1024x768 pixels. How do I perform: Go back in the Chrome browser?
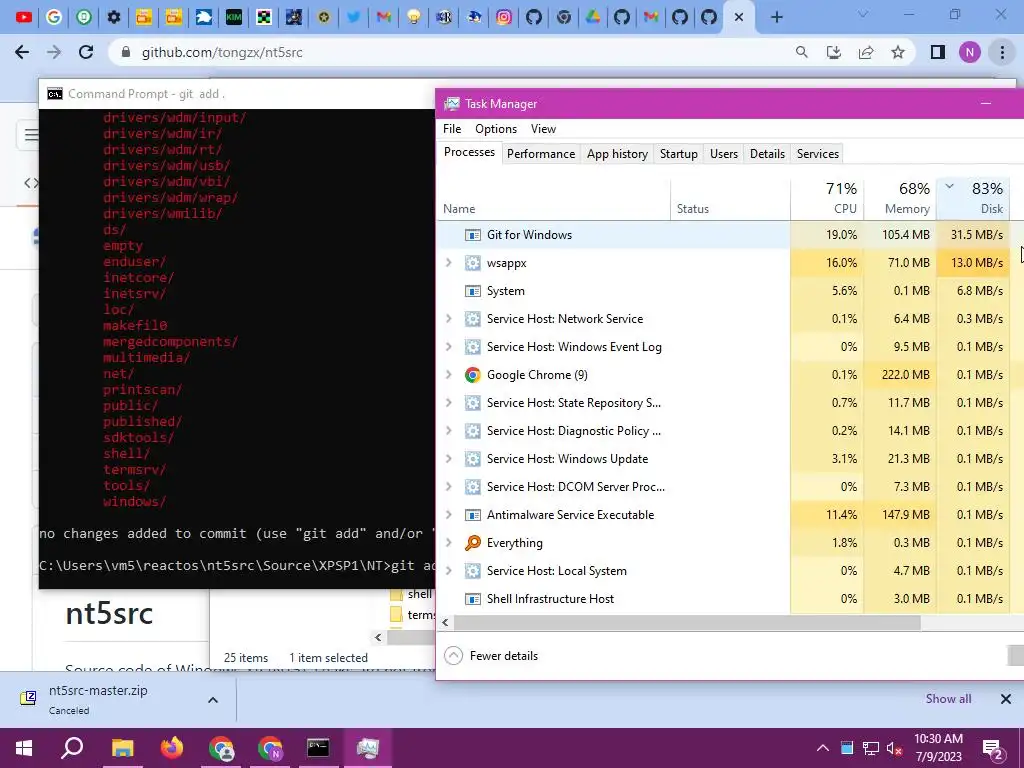(x=22, y=52)
